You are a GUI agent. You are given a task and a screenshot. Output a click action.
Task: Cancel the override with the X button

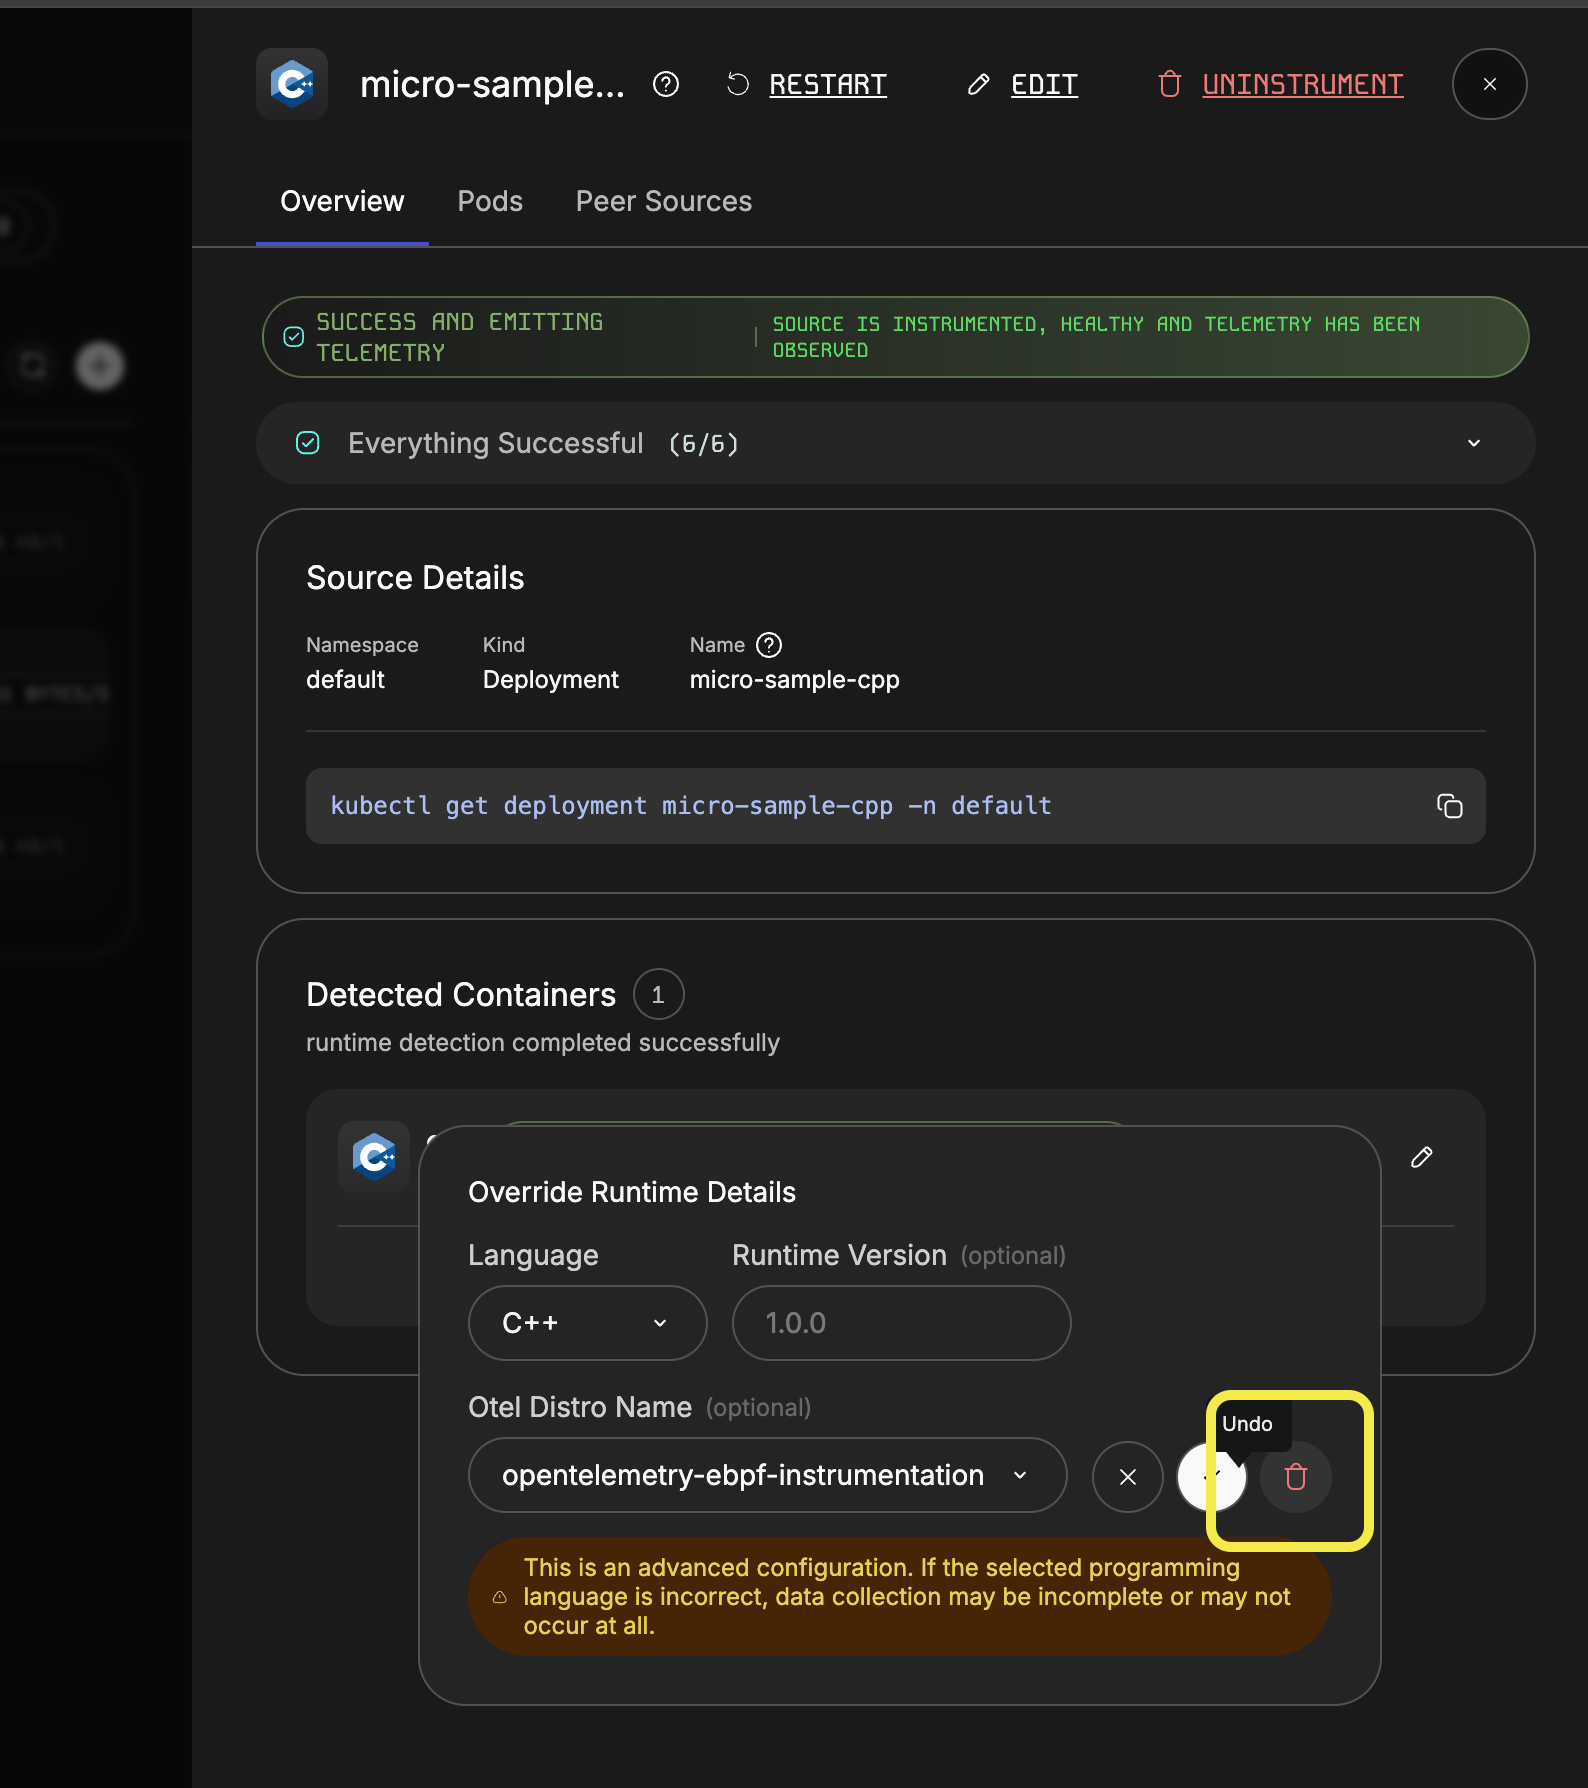point(1128,1477)
